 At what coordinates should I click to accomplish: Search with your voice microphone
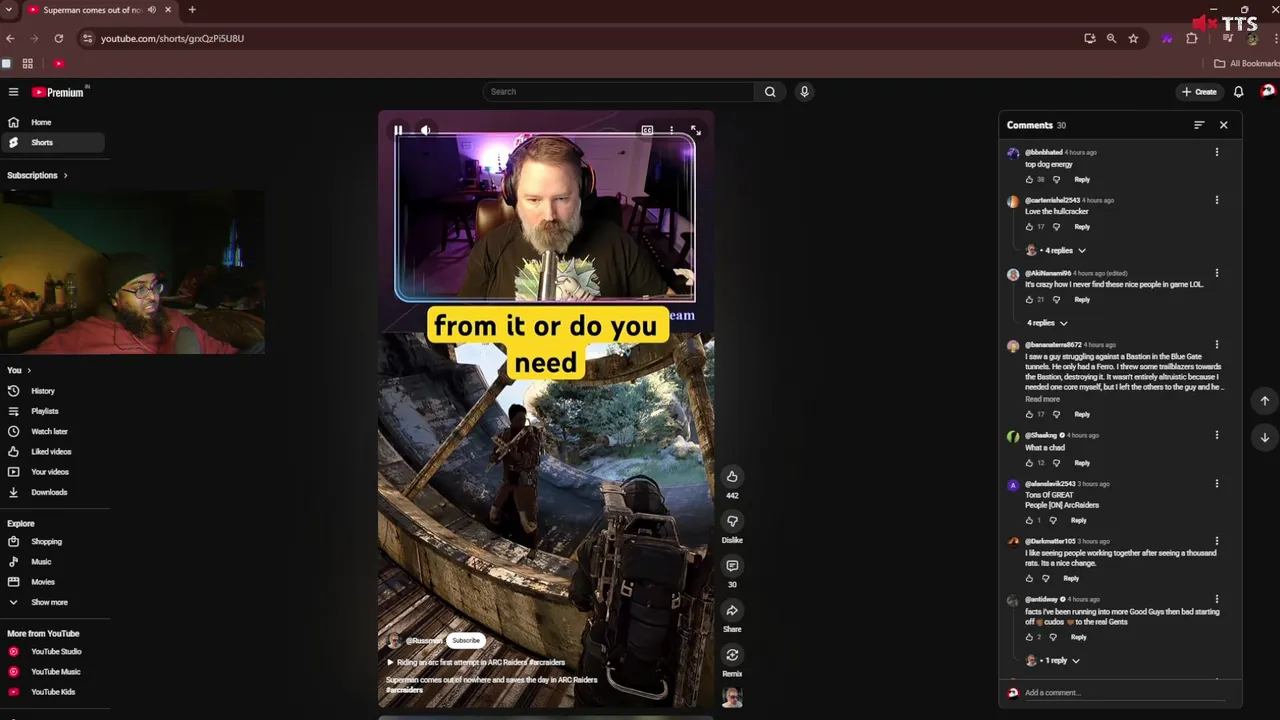[x=804, y=91]
